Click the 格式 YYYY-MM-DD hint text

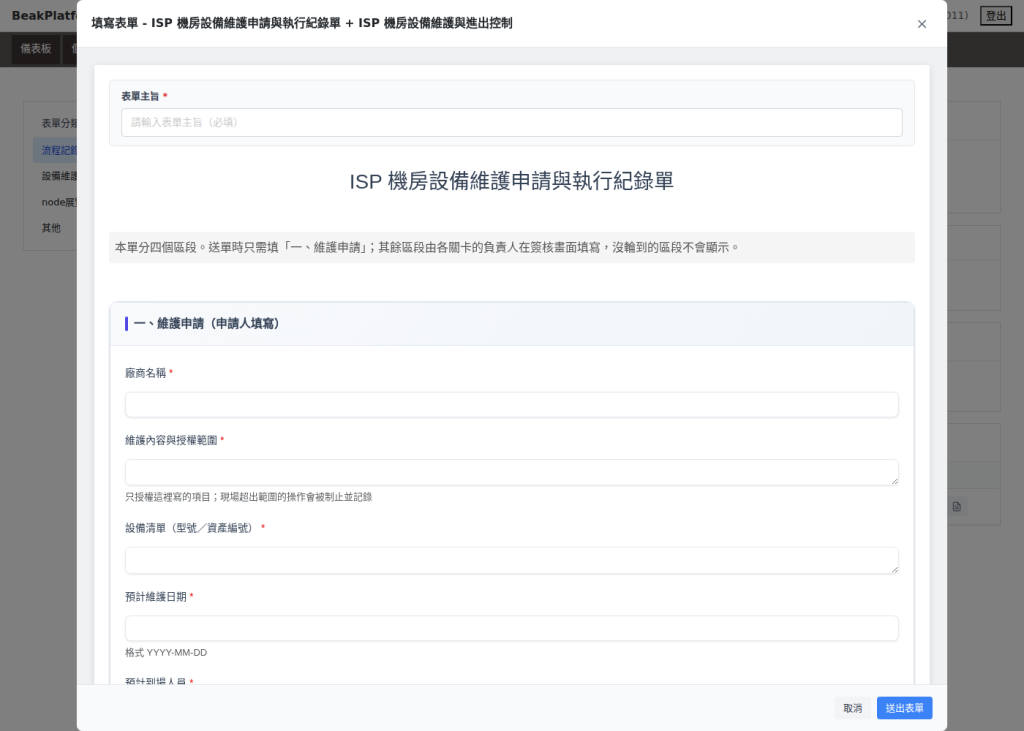coord(166,653)
